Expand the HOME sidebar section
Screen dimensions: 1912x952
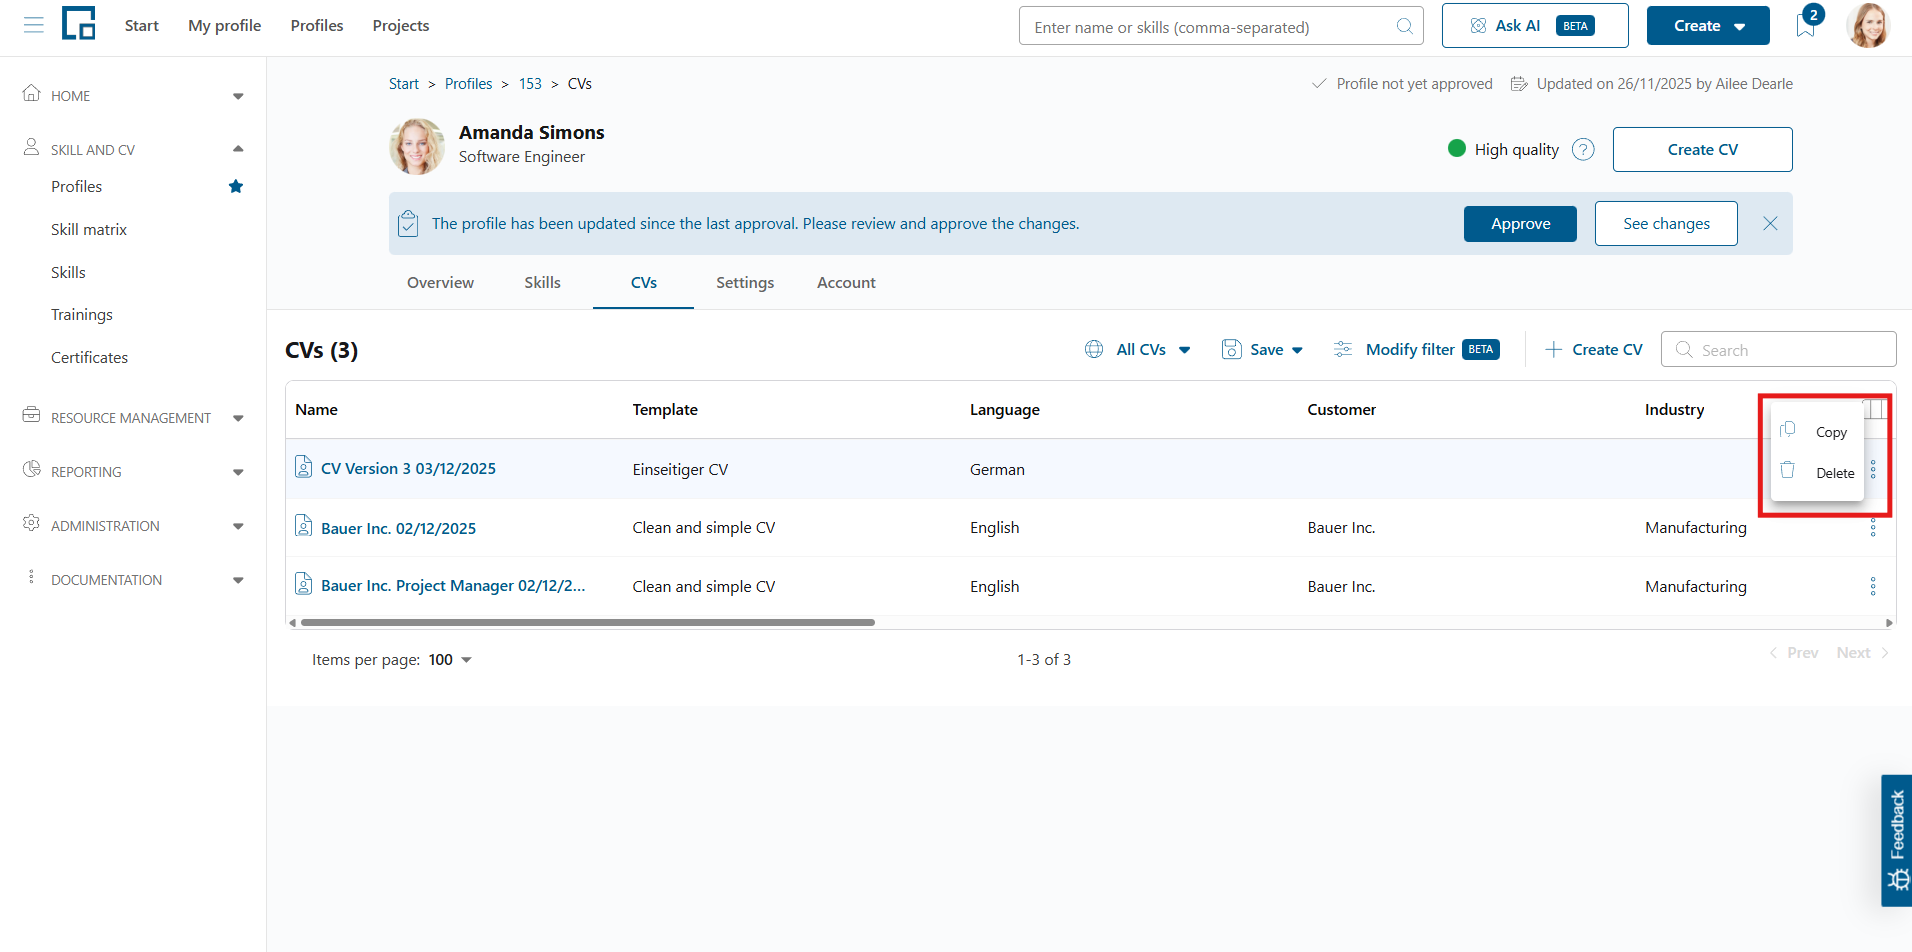[238, 96]
